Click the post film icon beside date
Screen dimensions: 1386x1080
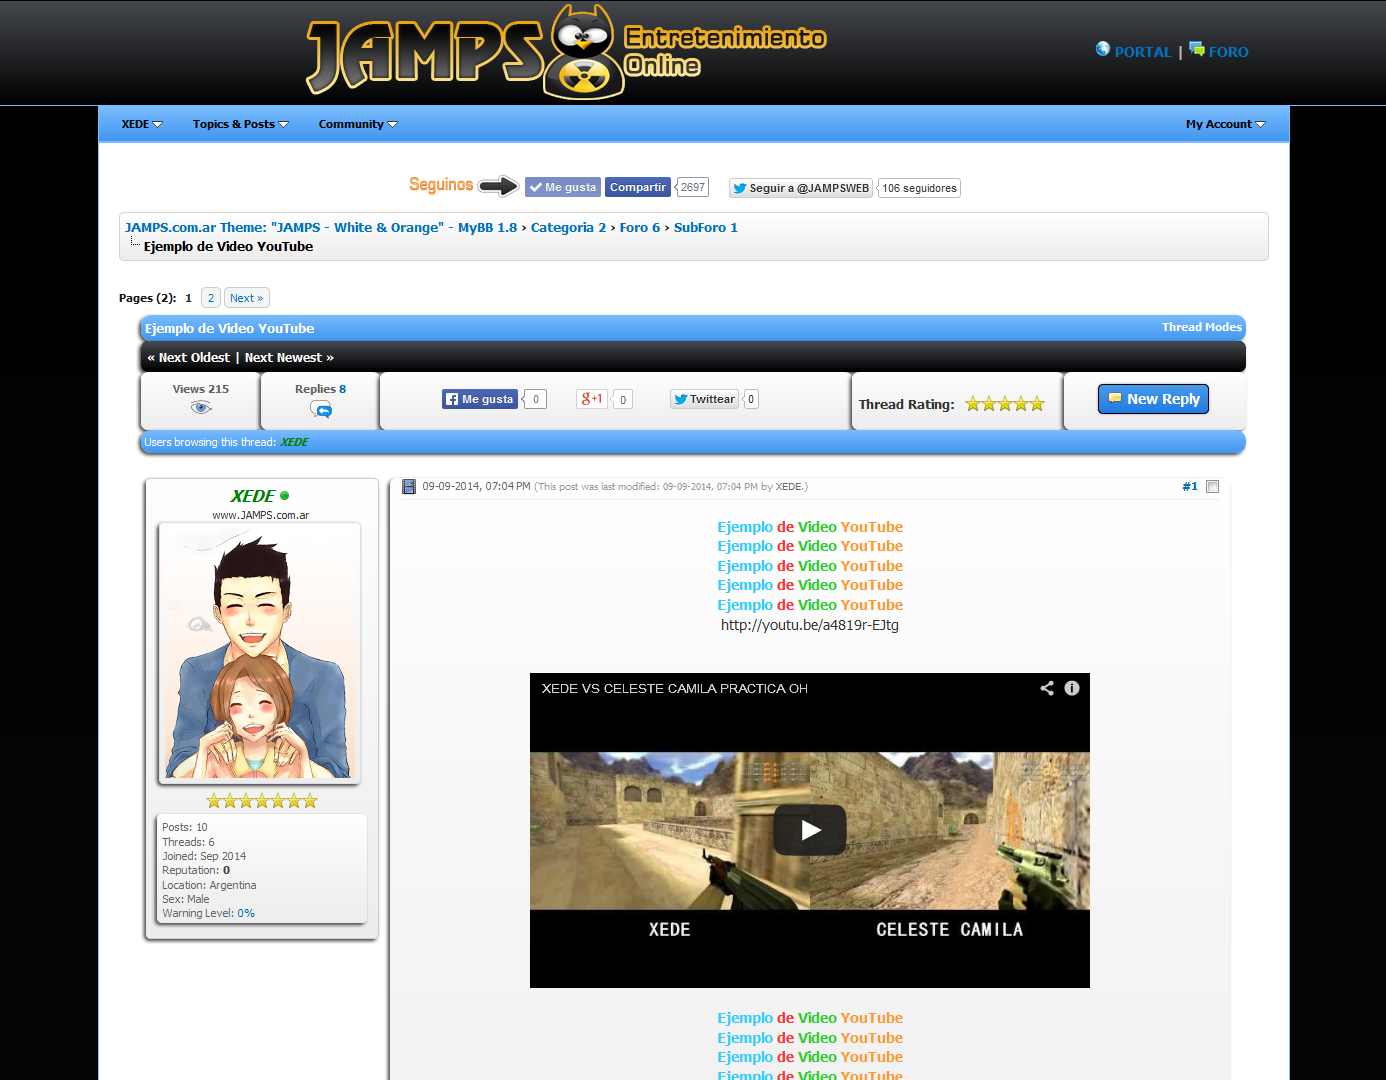(x=409, y=487)
